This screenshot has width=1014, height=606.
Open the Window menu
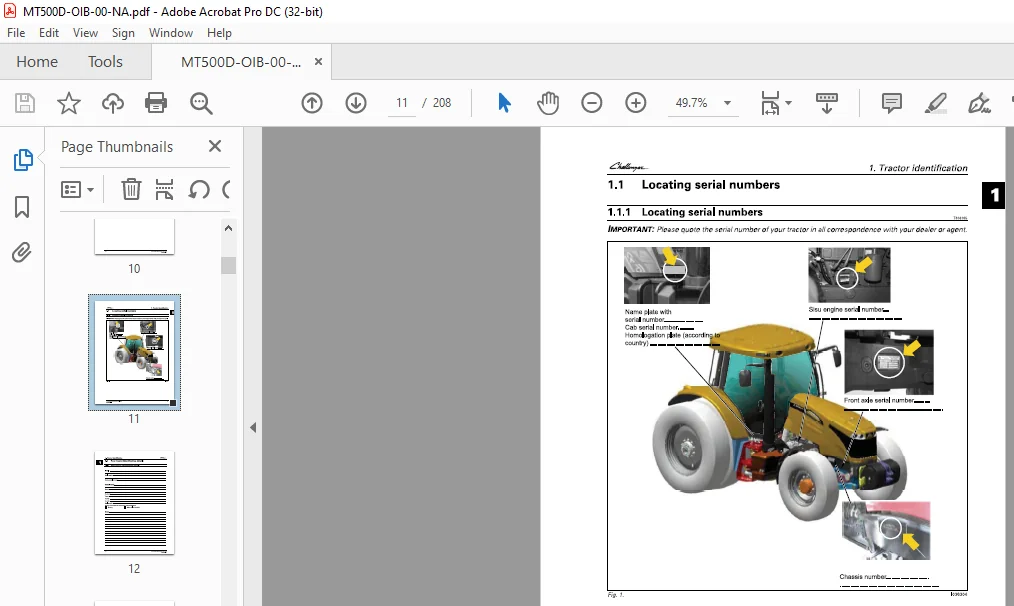(171, 33)
